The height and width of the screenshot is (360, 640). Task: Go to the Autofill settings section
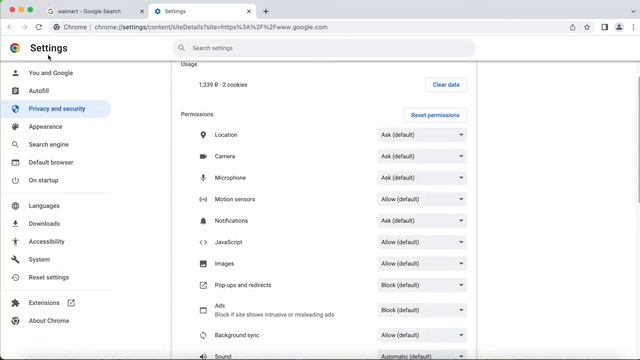(x=39, y=91)
